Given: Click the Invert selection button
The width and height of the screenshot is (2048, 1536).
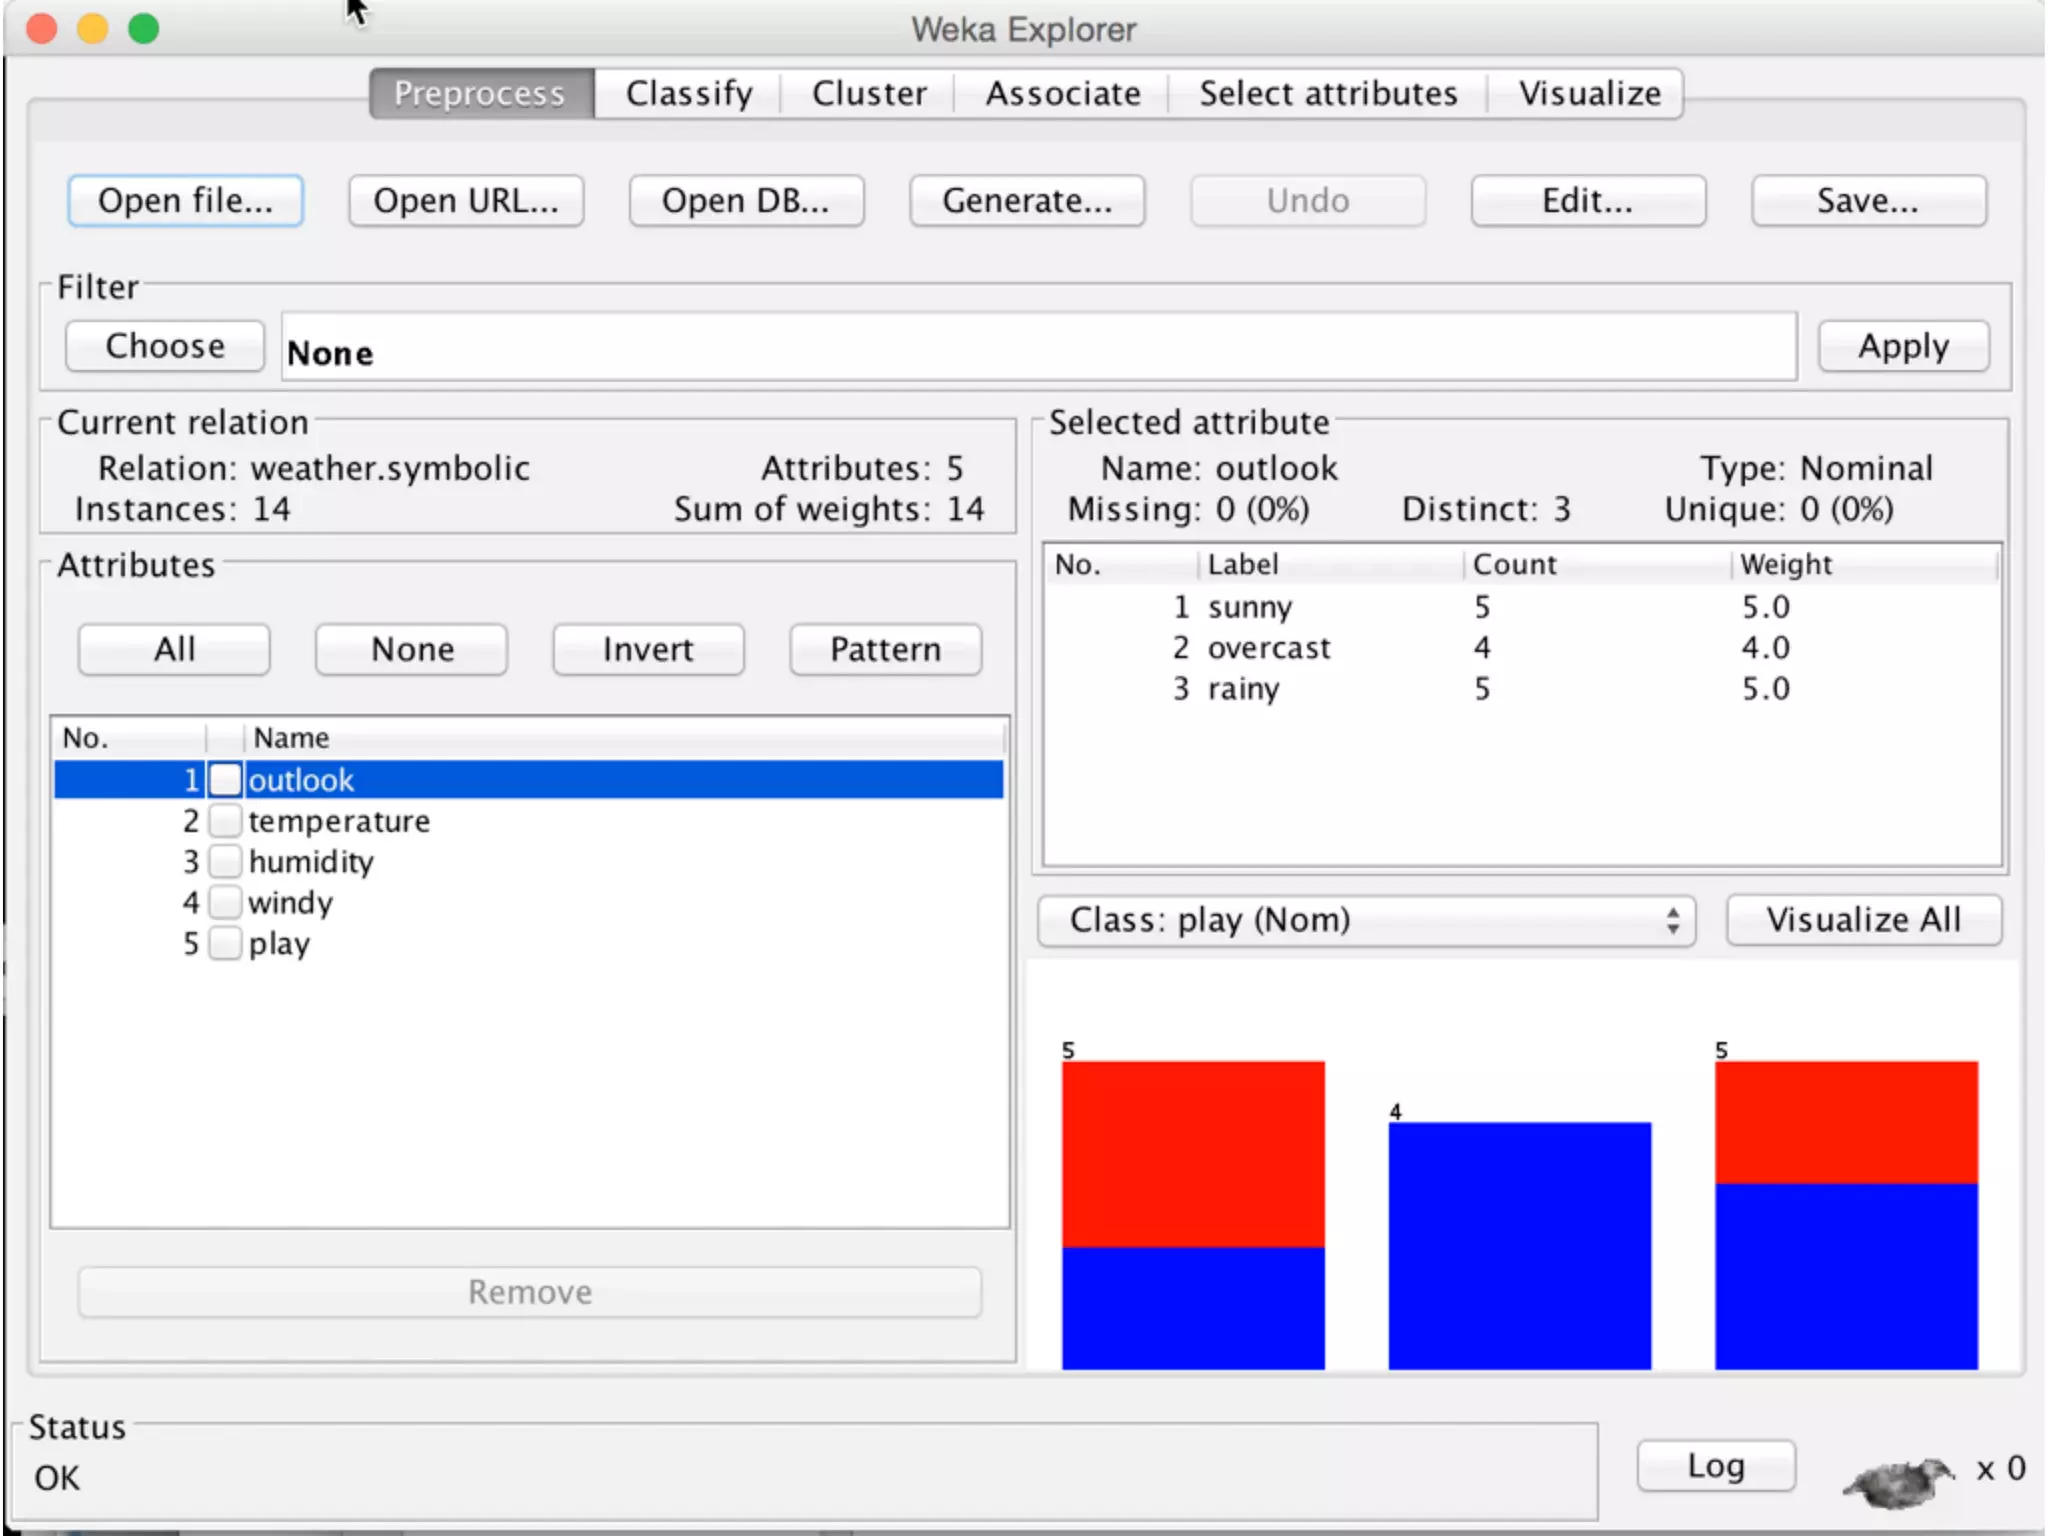Looking at the screenshot, I should (x=647, y=650).
